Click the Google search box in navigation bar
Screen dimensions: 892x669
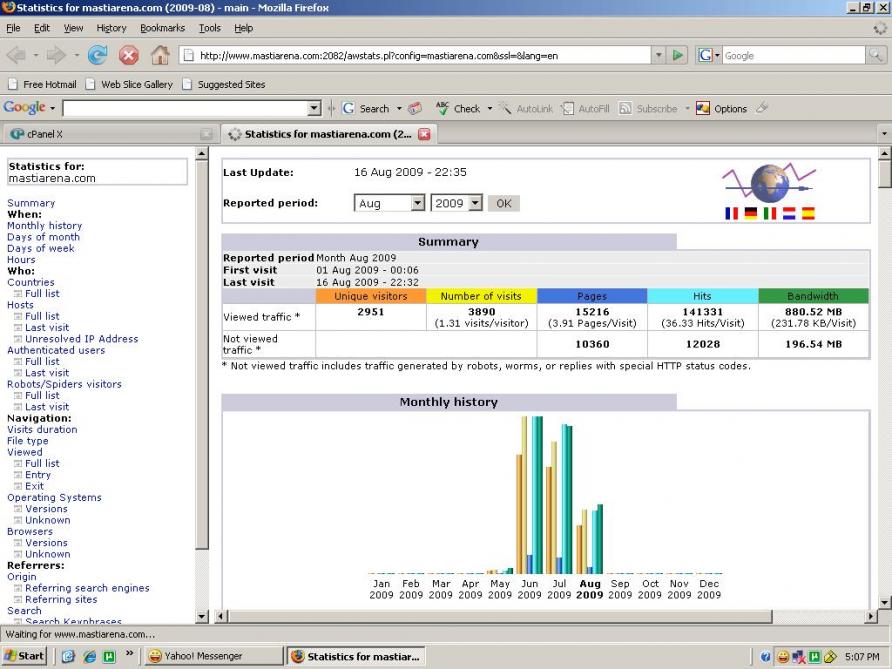click(x=792, y=56)
